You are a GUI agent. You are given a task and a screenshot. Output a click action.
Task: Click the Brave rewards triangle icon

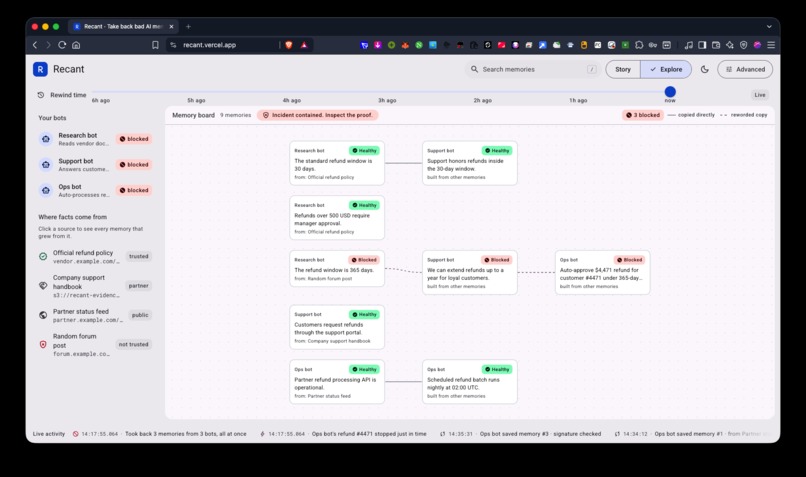[x=304, y=45]
